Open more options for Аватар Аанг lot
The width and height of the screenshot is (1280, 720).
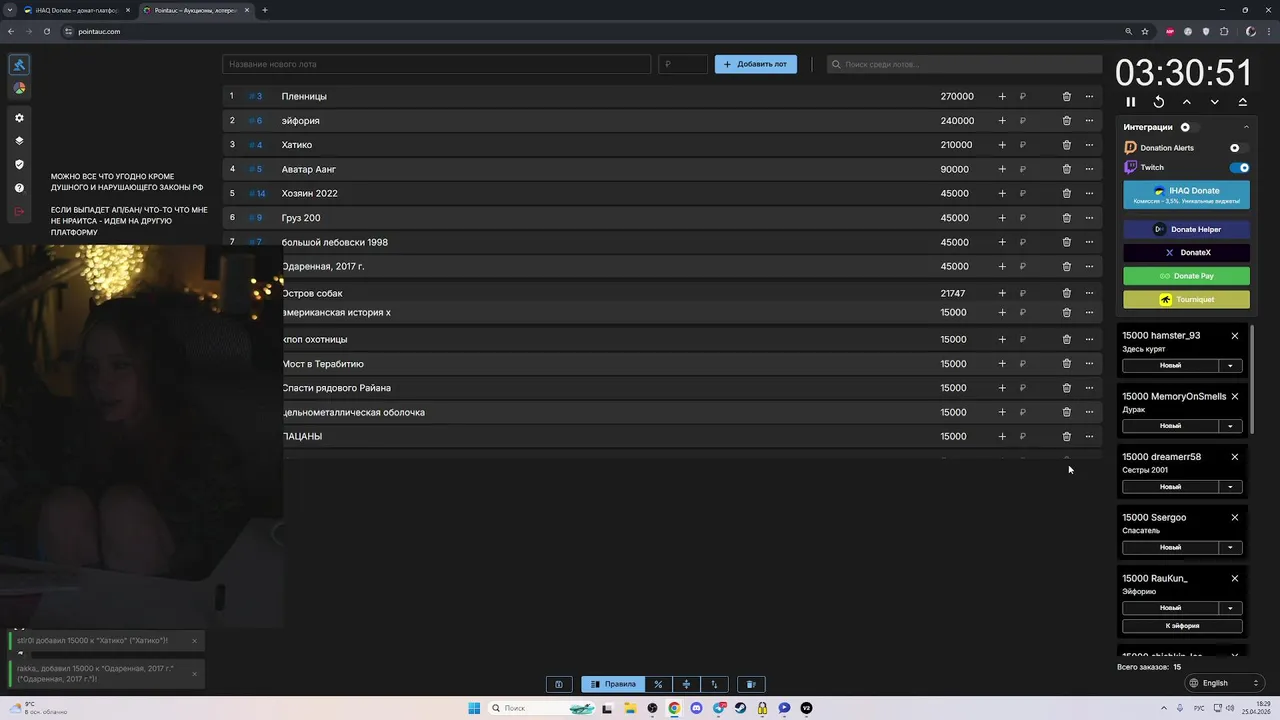click(1089, 169)
